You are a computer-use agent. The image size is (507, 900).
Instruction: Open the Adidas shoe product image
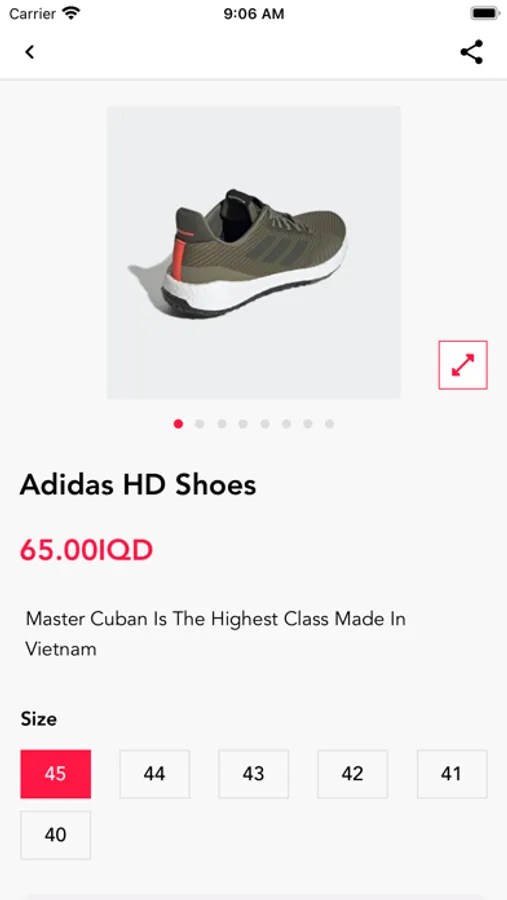coord(254,252)
